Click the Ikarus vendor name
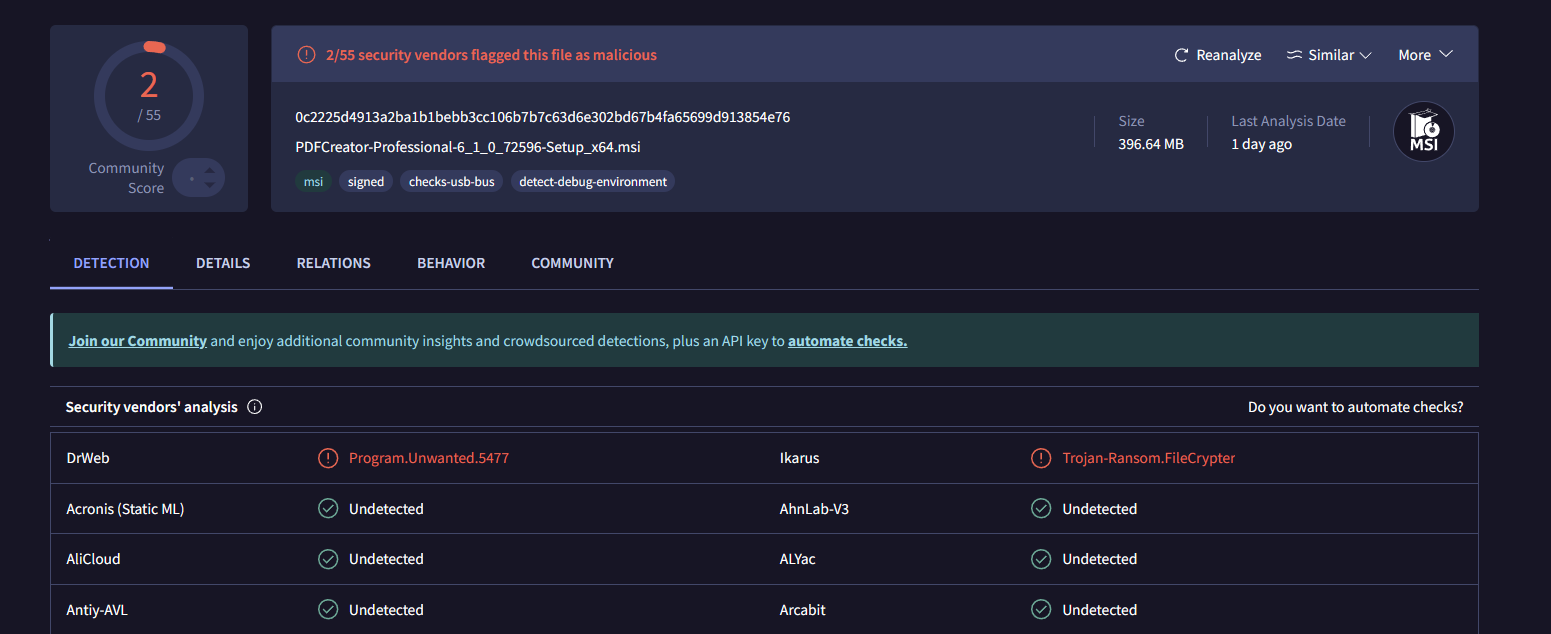Viewport: 1551px width, 634px height. coord(799,458)
